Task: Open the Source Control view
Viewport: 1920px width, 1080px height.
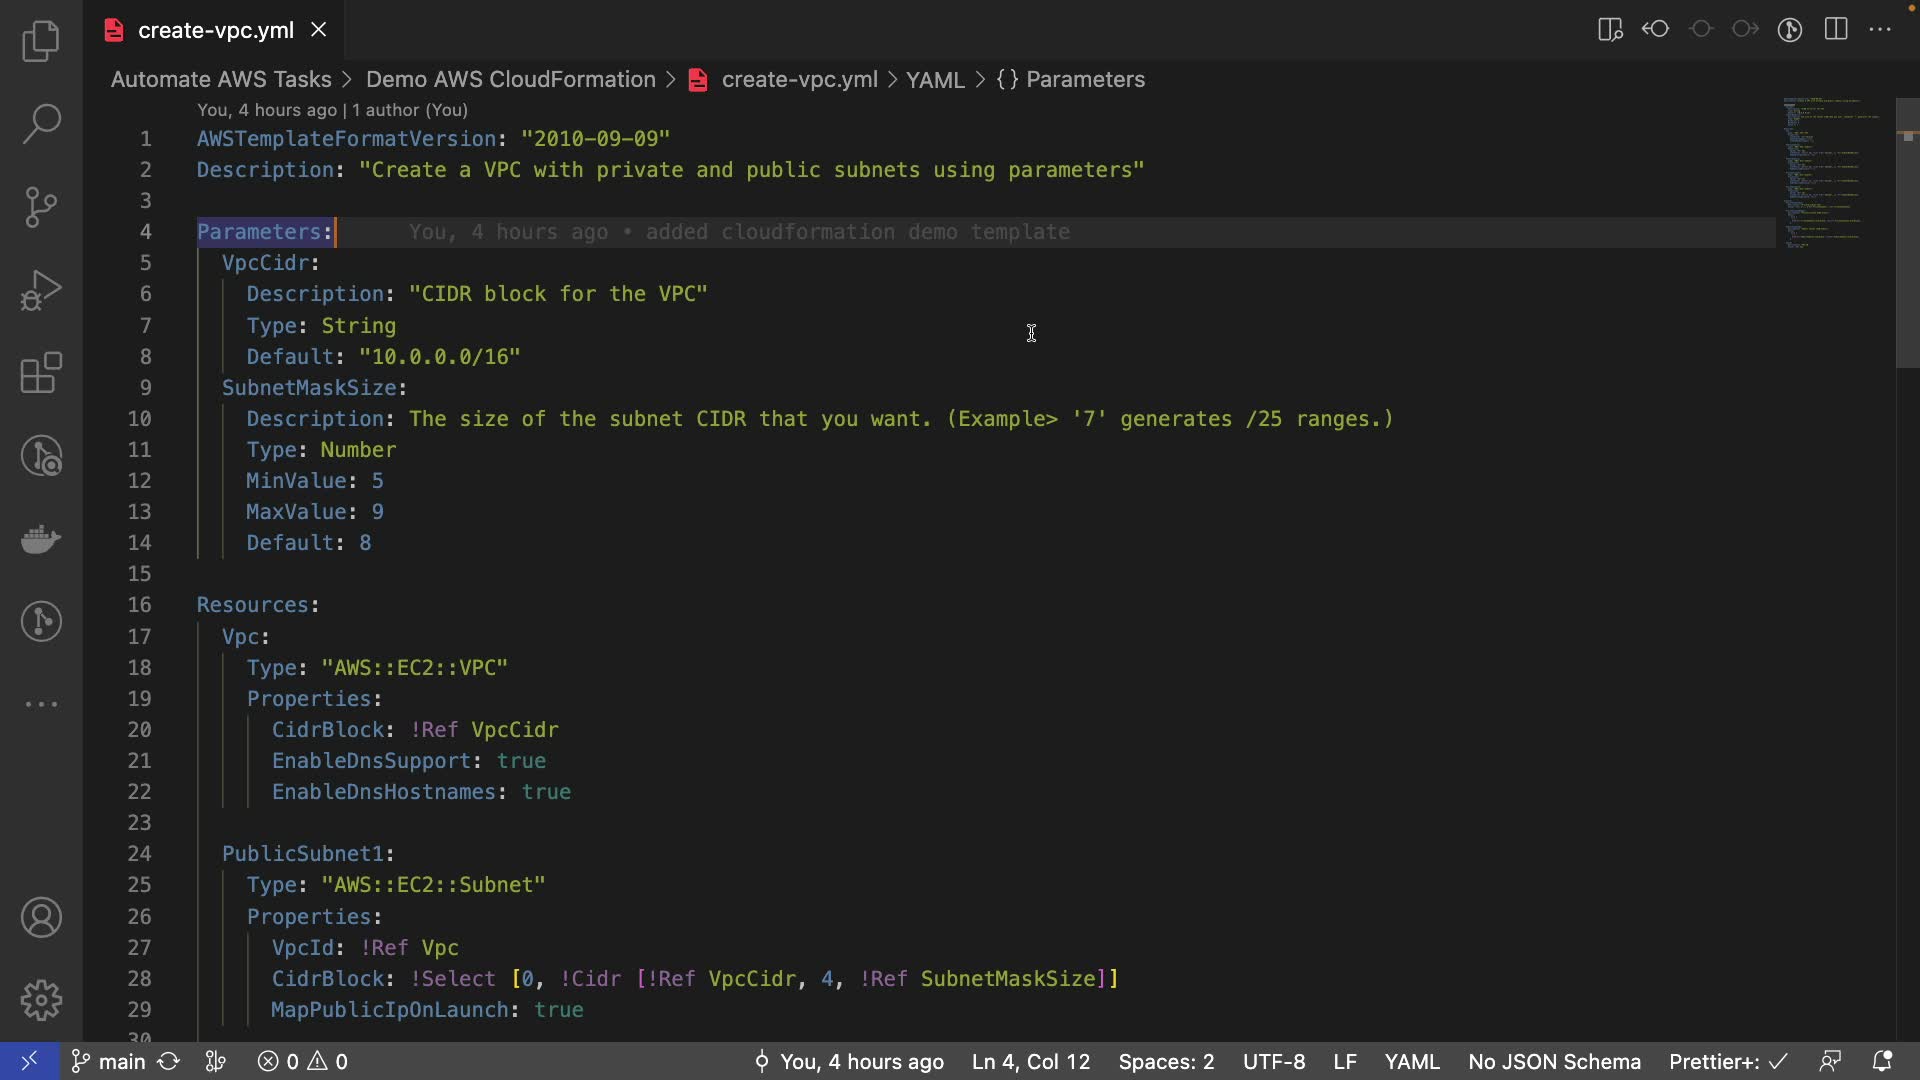Action: coord(41,207)
